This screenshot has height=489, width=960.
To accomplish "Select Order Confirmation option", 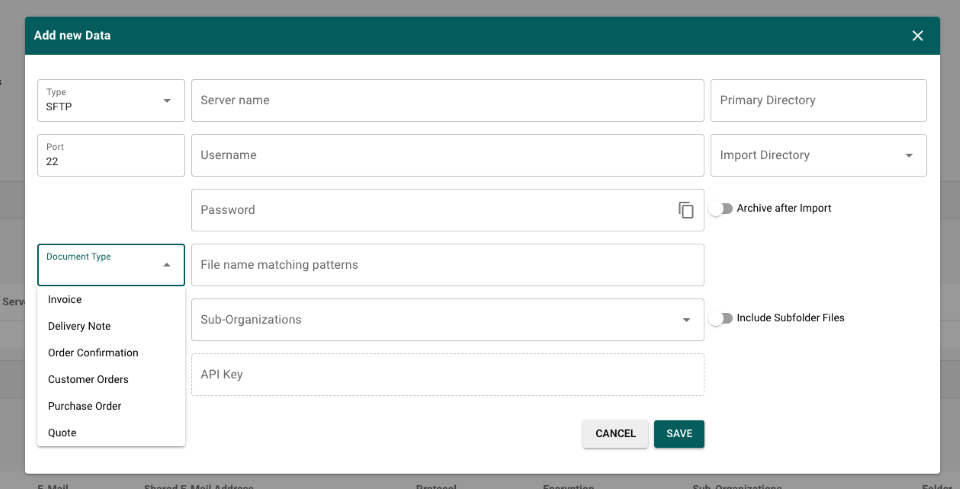I will pyautogui.click(x=93, y=353).
